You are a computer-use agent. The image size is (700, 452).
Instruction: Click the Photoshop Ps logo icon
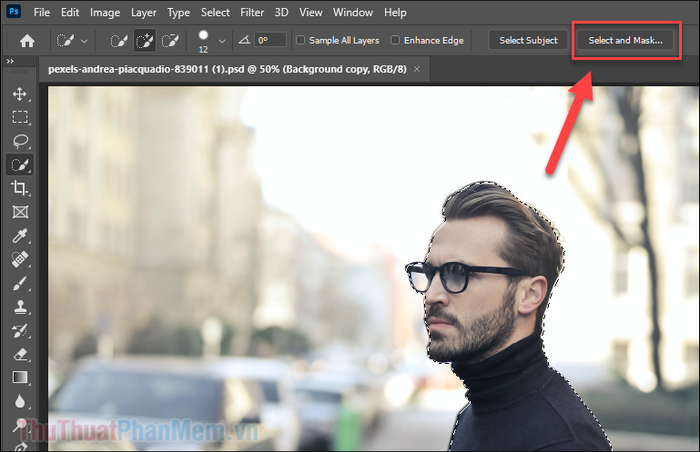[x=13, y=11]
